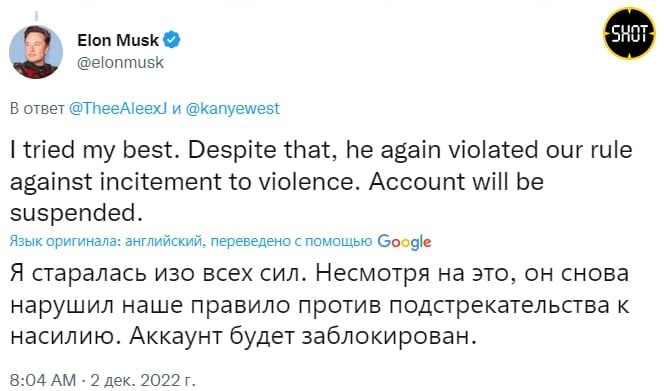Image resolution: width=664 pixels, height=391 pixels.
Task: Select the sentence "I tried my best."
Action: 92,151
